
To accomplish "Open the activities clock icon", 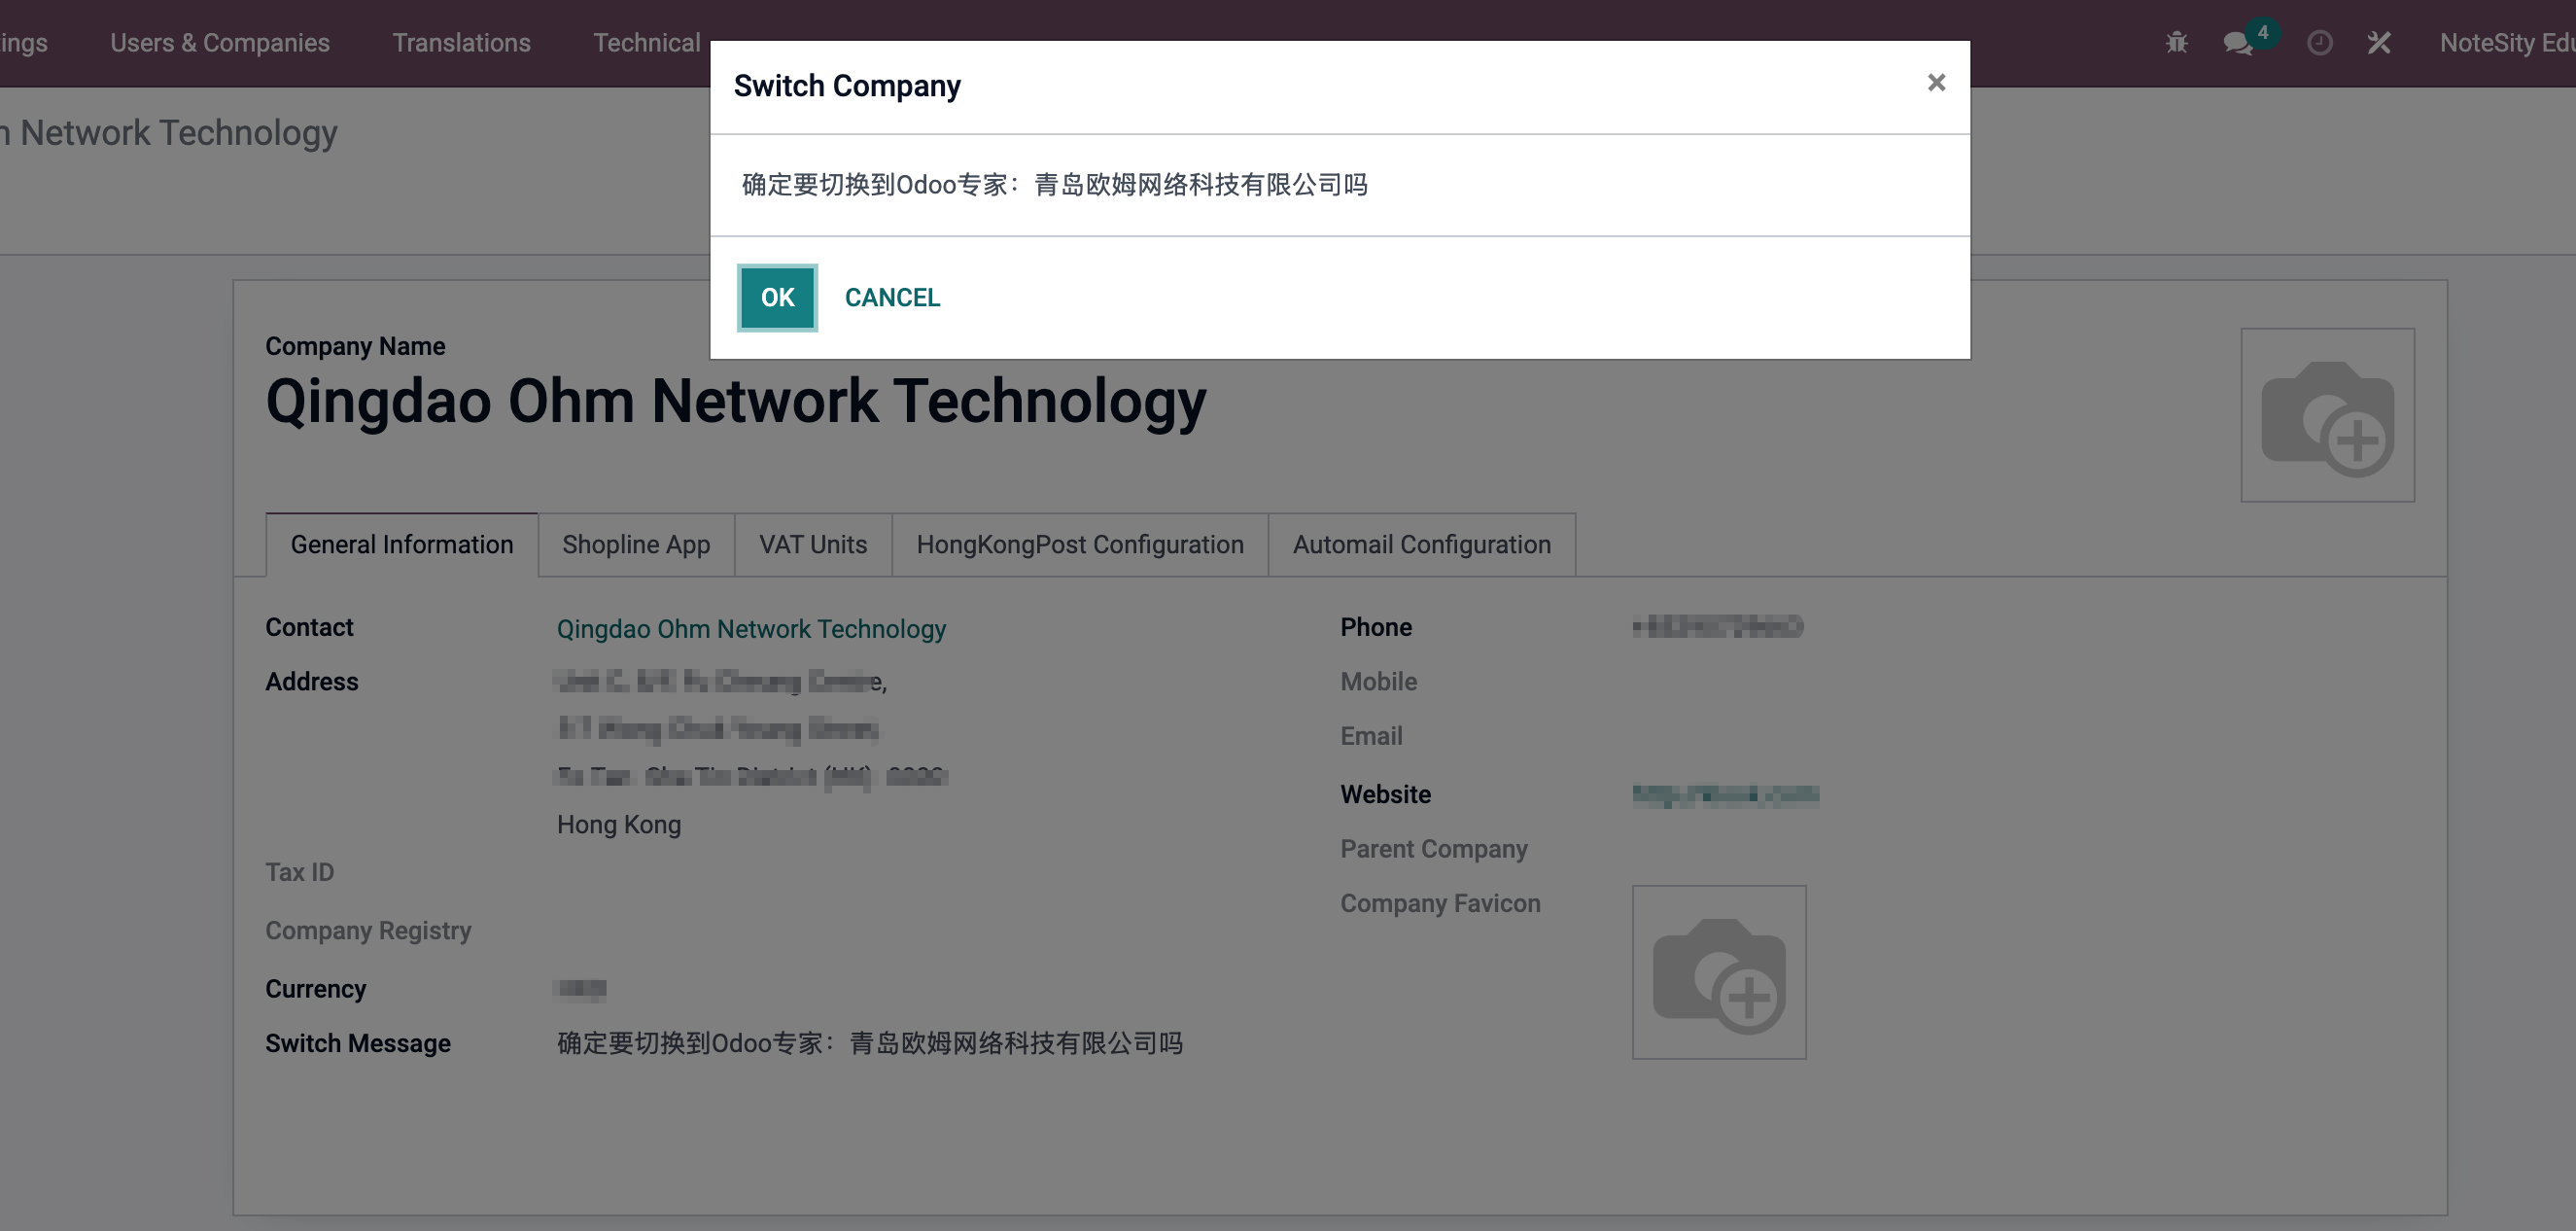I will 2320,42.
